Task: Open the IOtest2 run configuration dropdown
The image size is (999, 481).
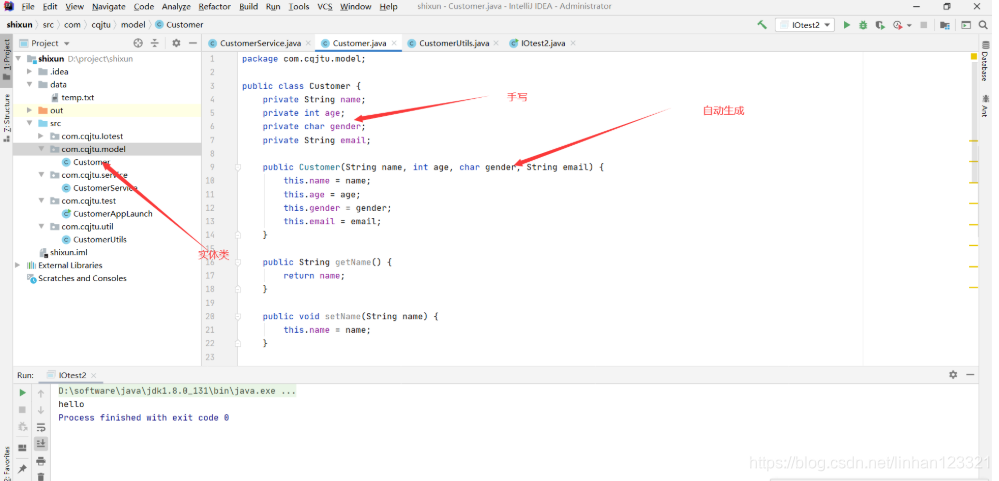Action: point(805,25)
